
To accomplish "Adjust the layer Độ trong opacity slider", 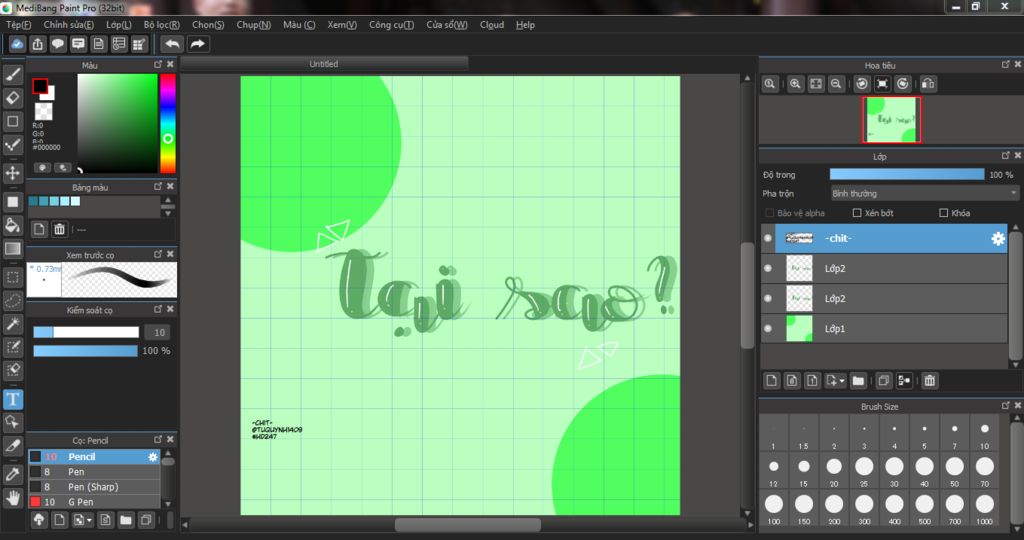I will coord(906,174).
